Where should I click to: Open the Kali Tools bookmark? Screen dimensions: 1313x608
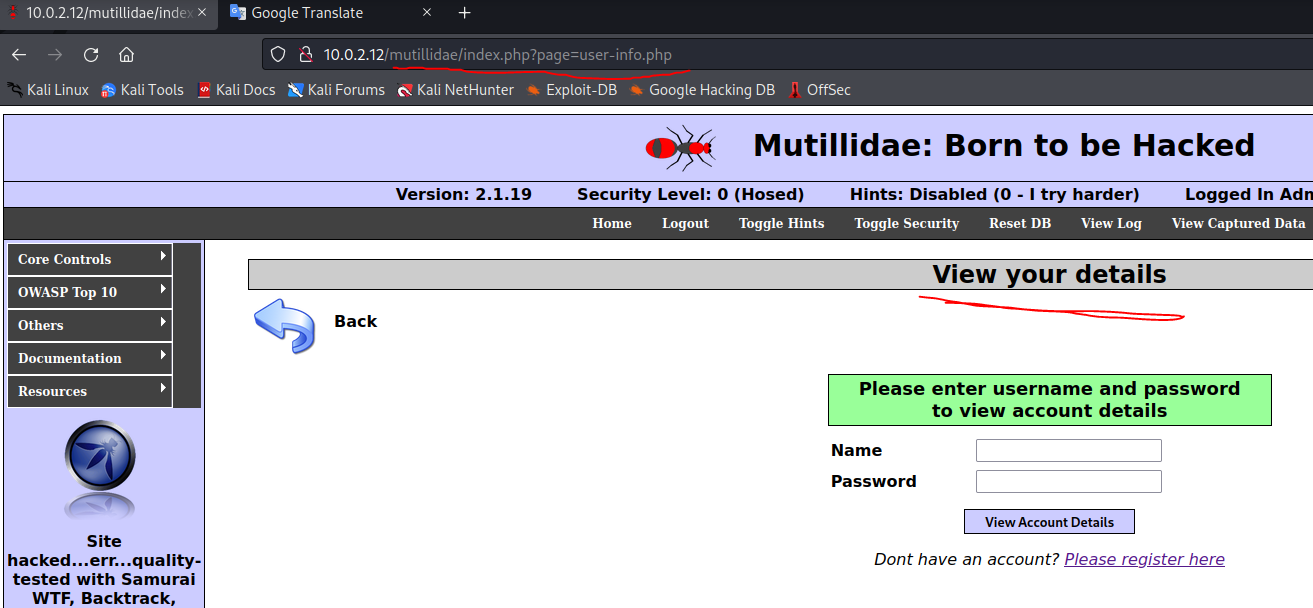point(142,90)
